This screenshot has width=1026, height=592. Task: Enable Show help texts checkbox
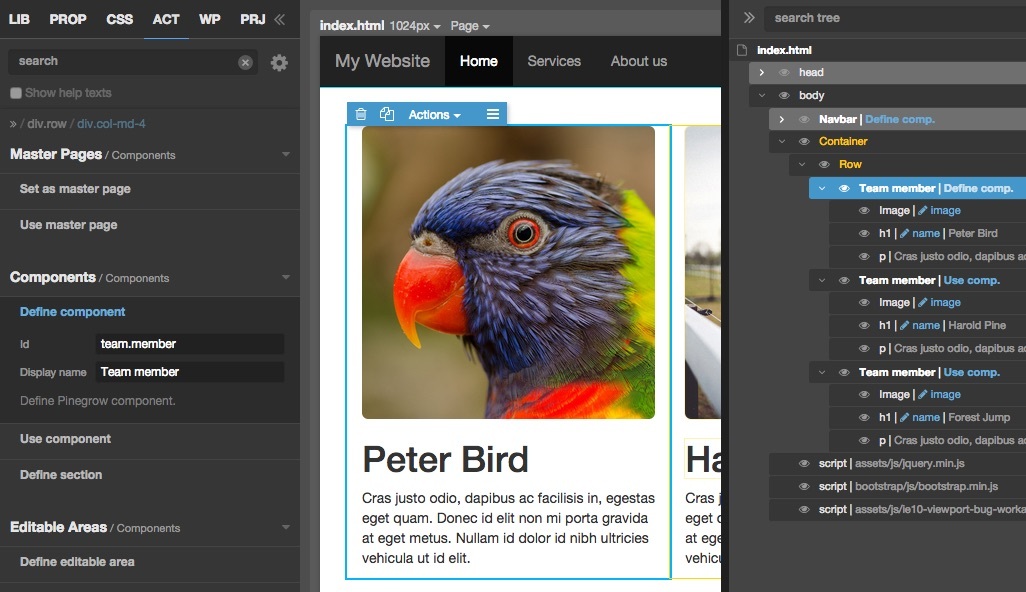click(16, 93)
